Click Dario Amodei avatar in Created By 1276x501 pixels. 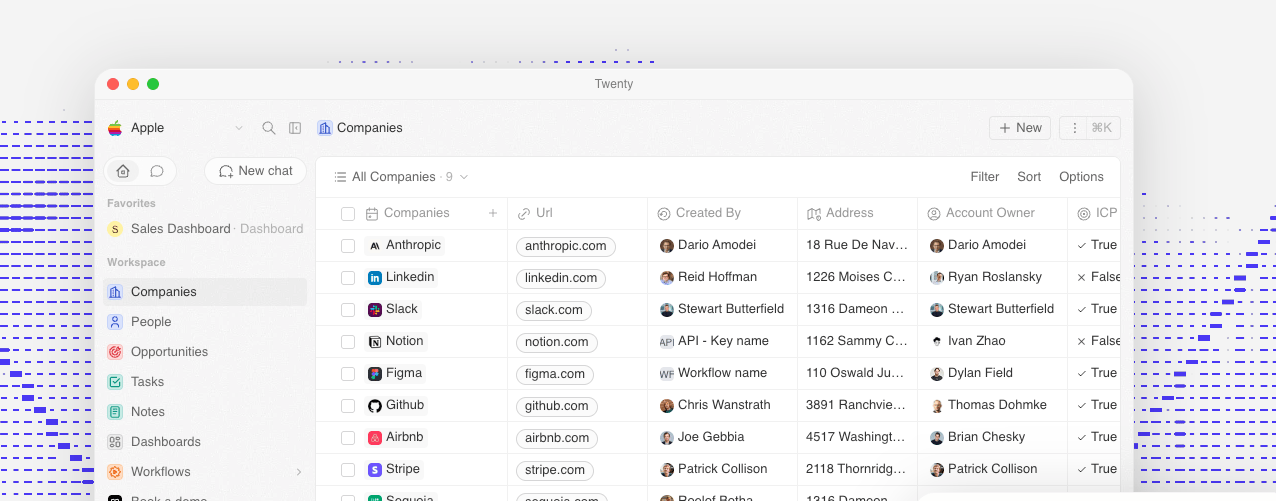coord(667,245)
